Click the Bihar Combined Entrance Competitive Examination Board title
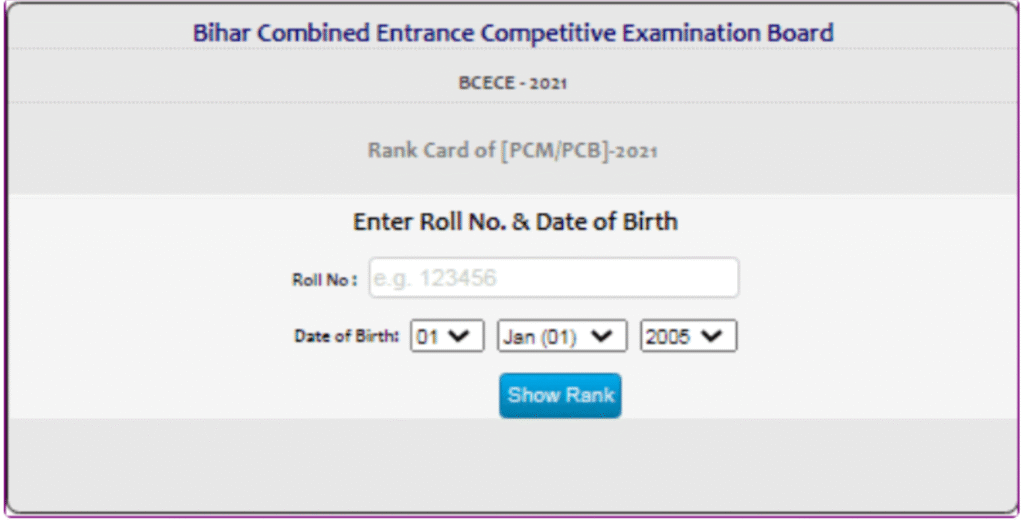 (x=513, y=33)
